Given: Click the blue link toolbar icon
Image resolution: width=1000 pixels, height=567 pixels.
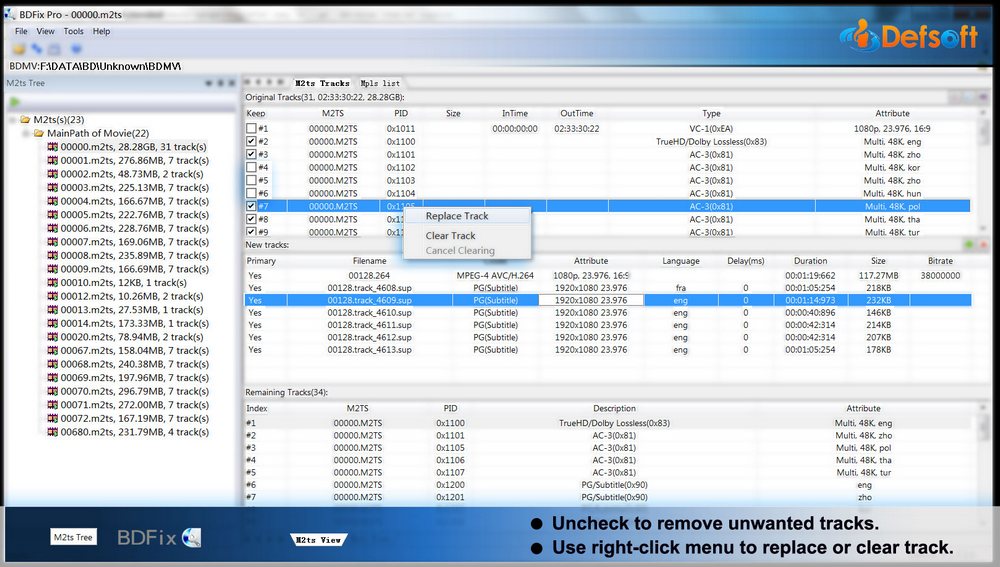Looking at the screenshot, I should [37, 48].
